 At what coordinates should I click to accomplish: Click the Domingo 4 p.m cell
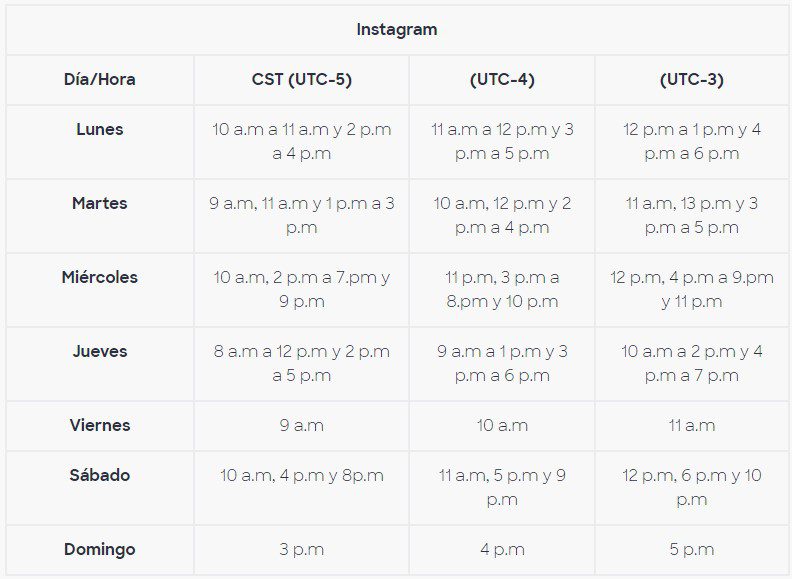click(502, 549)
